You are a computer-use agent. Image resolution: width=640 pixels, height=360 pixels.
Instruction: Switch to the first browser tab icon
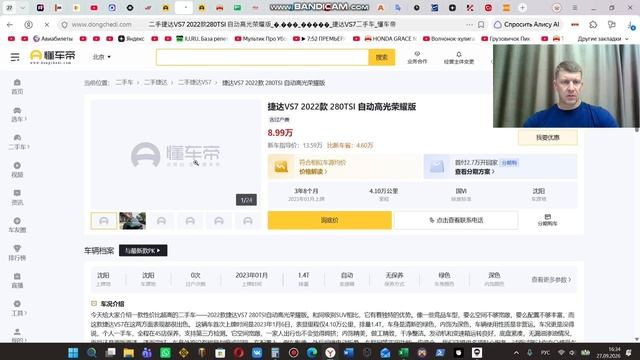coord(40,8)
